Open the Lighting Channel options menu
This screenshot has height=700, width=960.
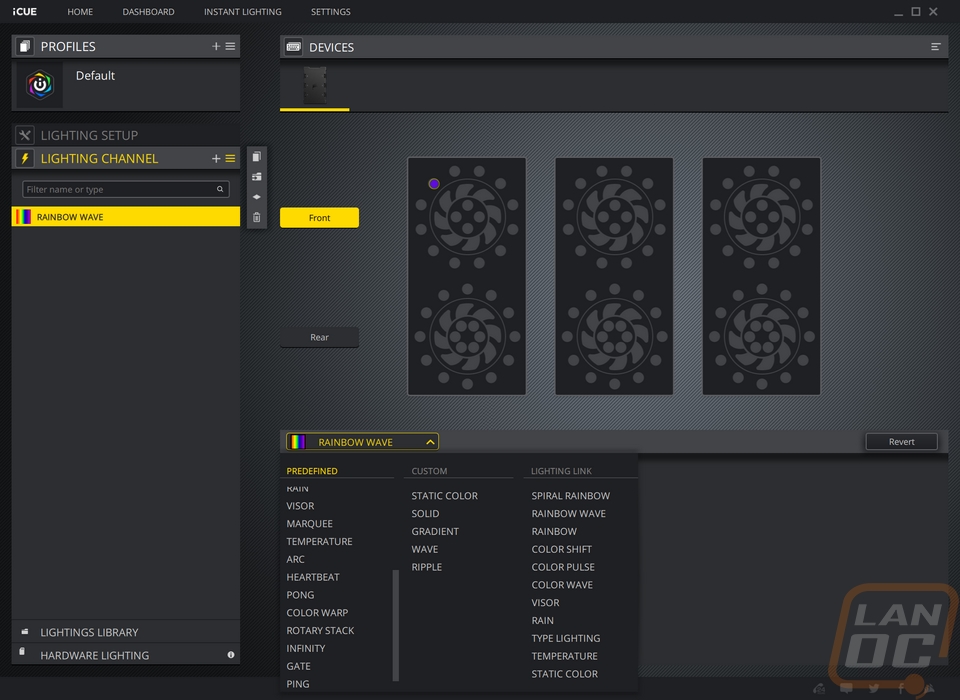pos(230,159)
